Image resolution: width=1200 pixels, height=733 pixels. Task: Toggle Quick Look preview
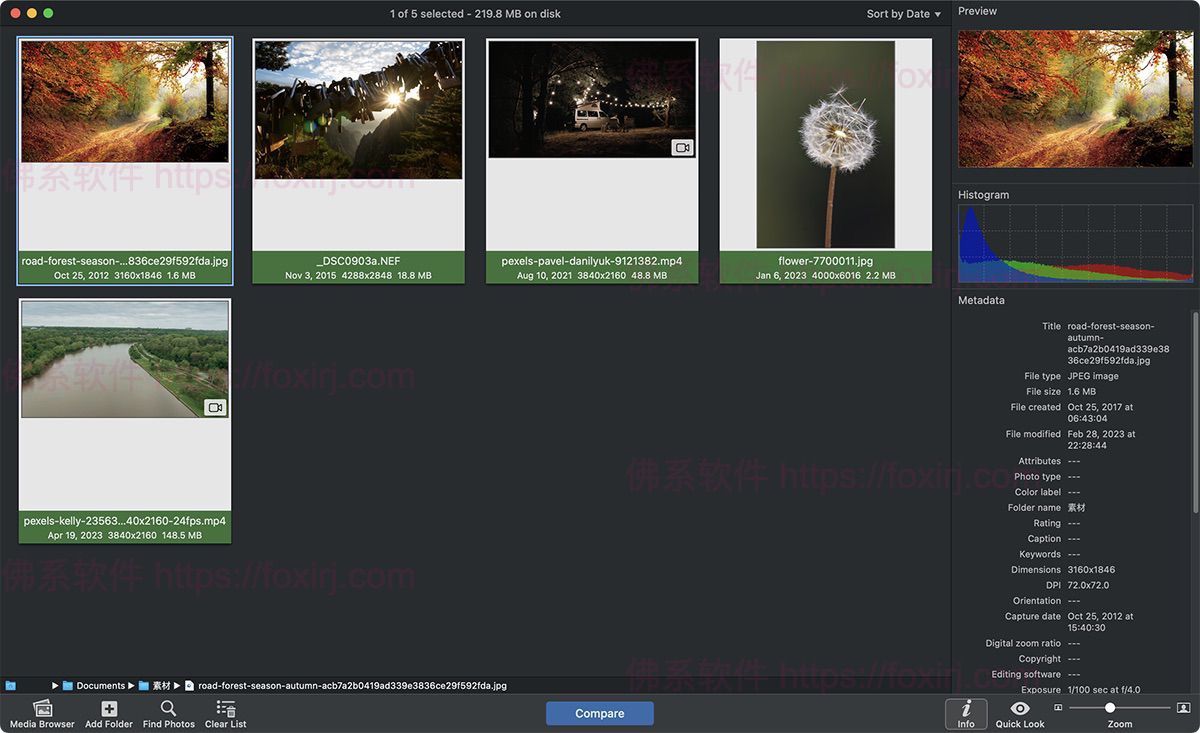[1019, 712]
